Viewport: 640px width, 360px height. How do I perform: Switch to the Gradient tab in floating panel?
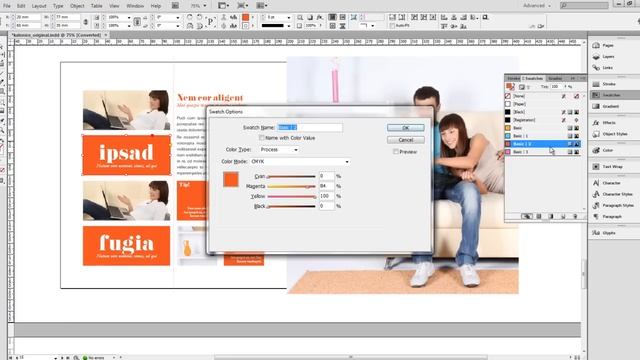pos(555,78)
